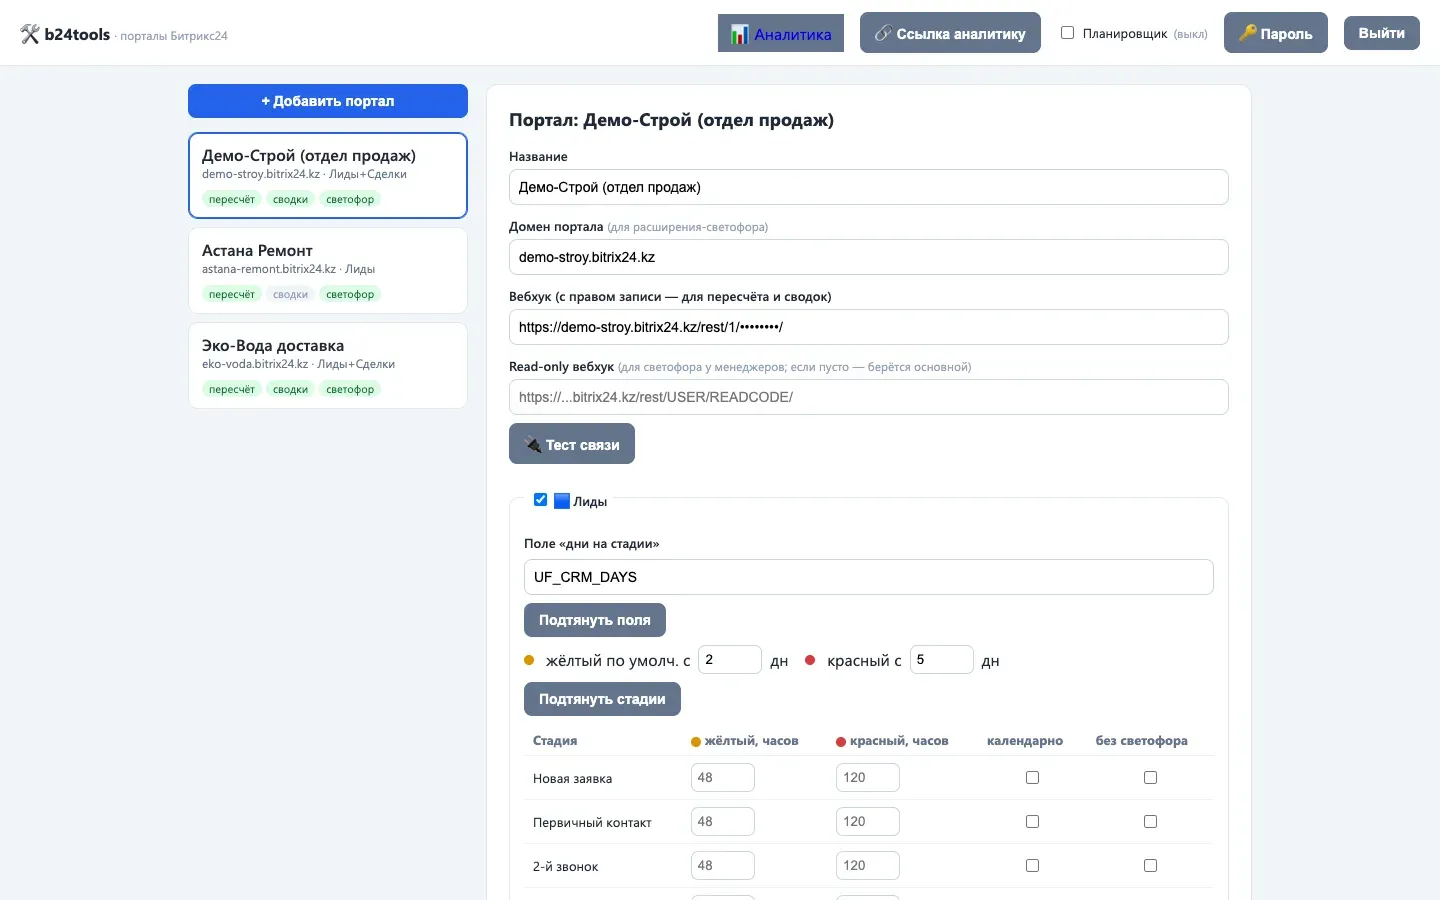Screen dimensions: 1440x900
Task: Click пересчёт badge on Демо-Строй card
Action: coord(232,199)
